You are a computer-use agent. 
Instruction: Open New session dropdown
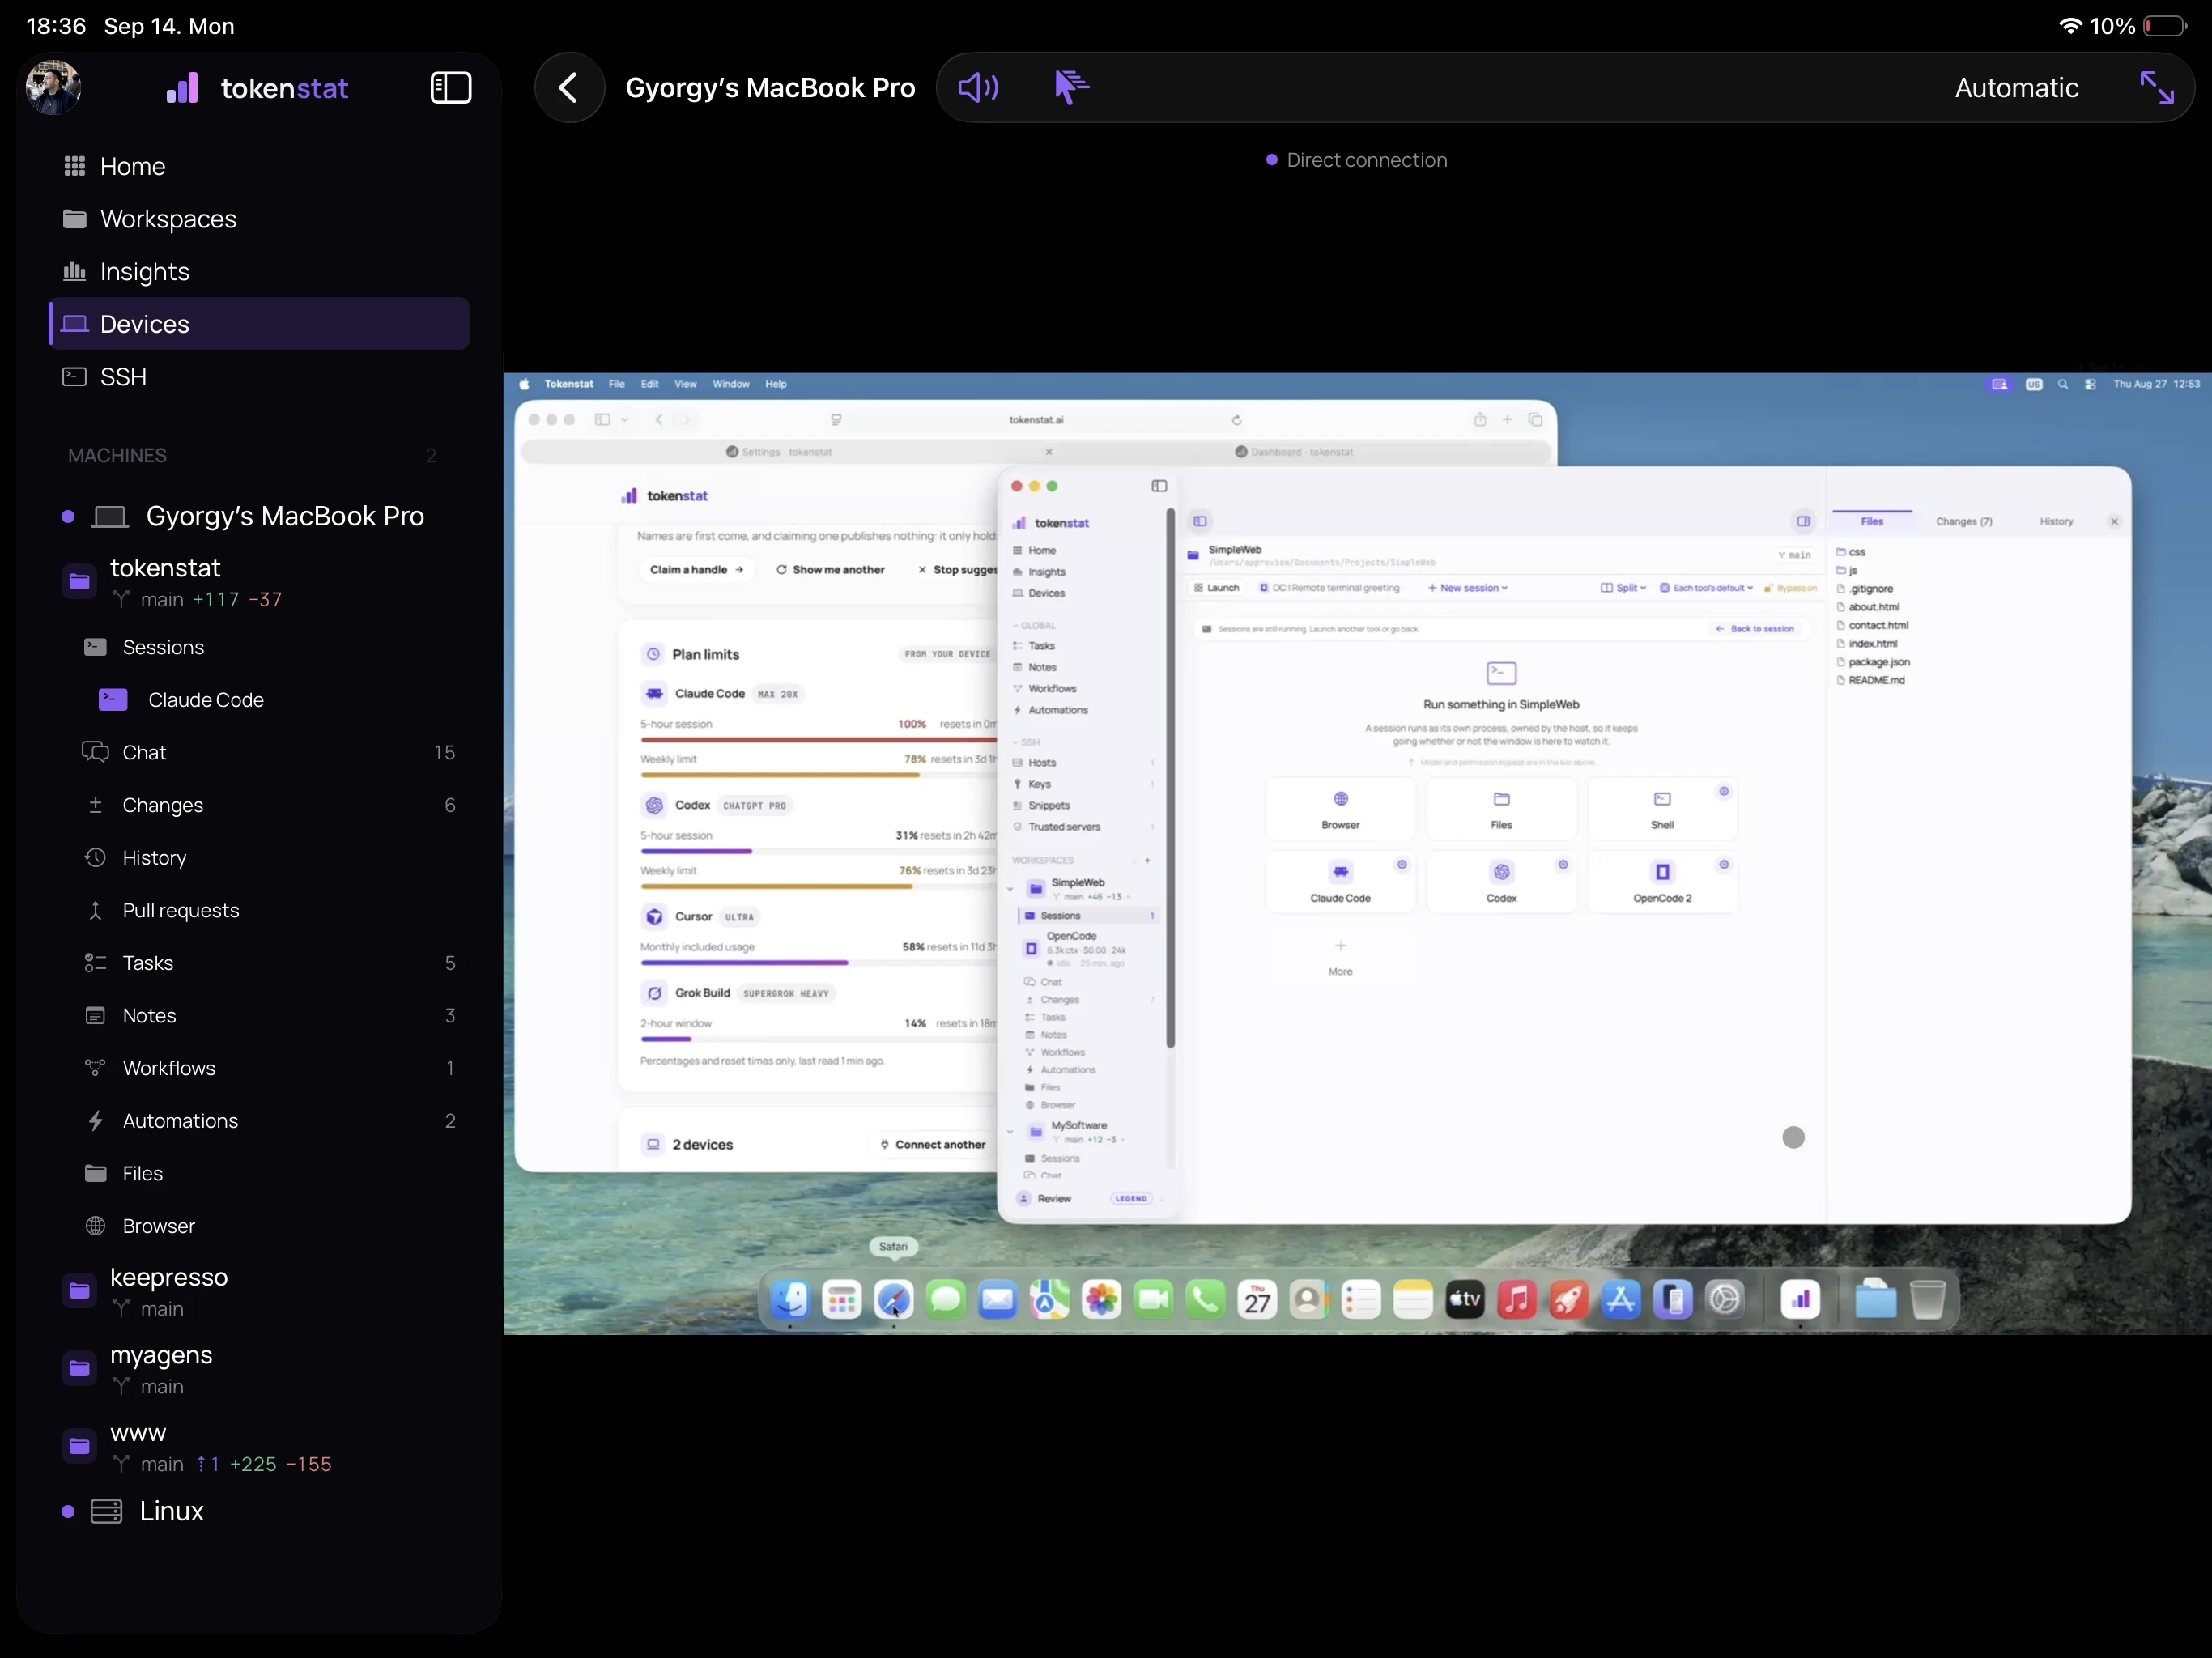coord(1468,588)
